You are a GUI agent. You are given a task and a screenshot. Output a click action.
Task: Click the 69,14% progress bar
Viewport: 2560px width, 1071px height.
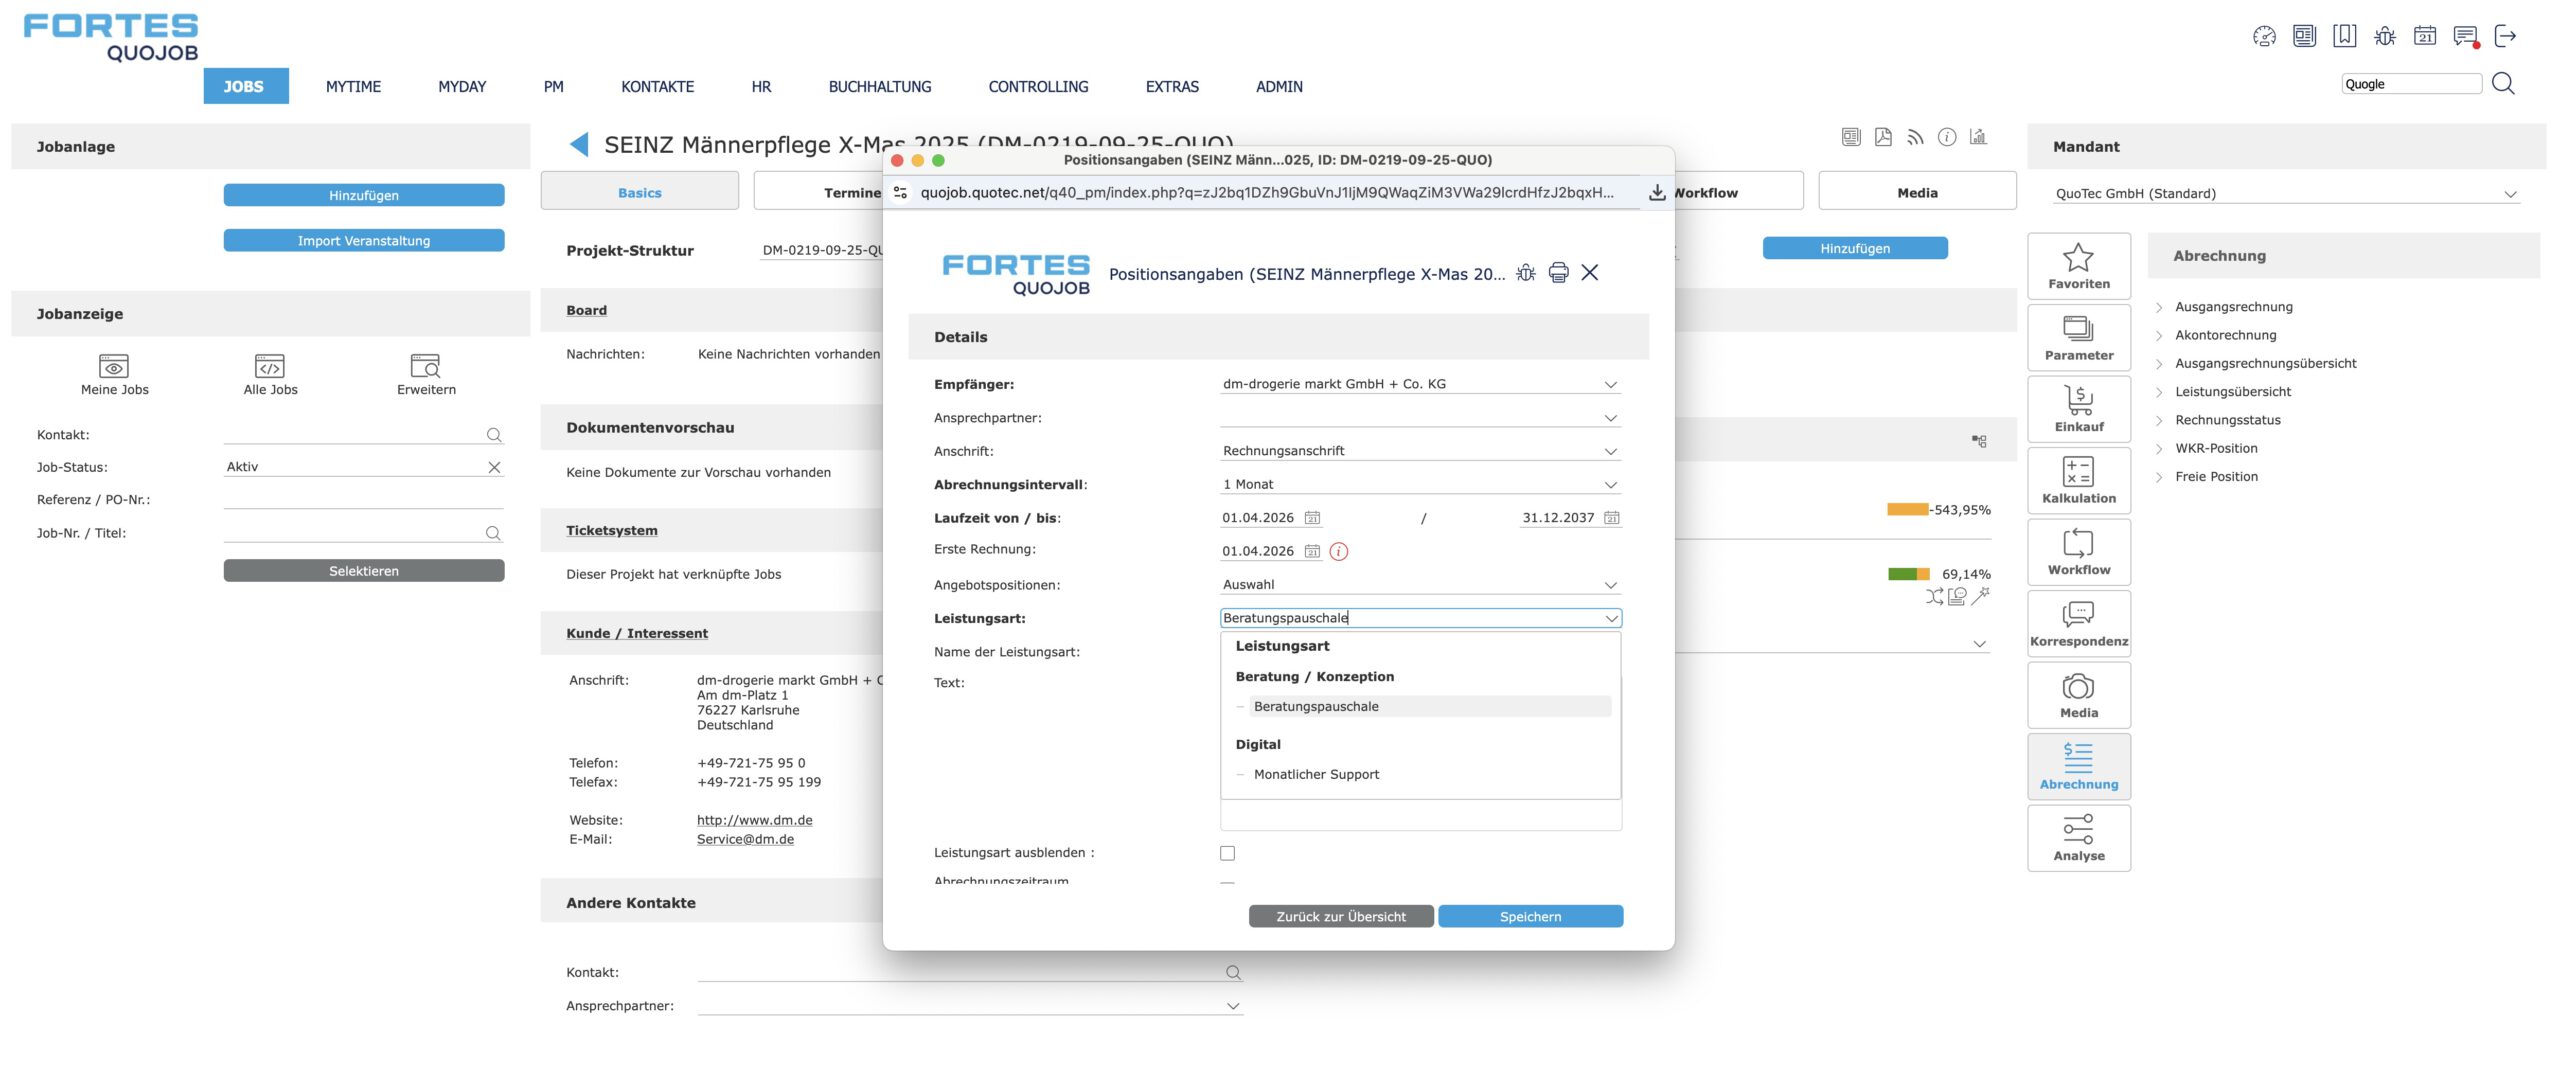click(1908, 574)
